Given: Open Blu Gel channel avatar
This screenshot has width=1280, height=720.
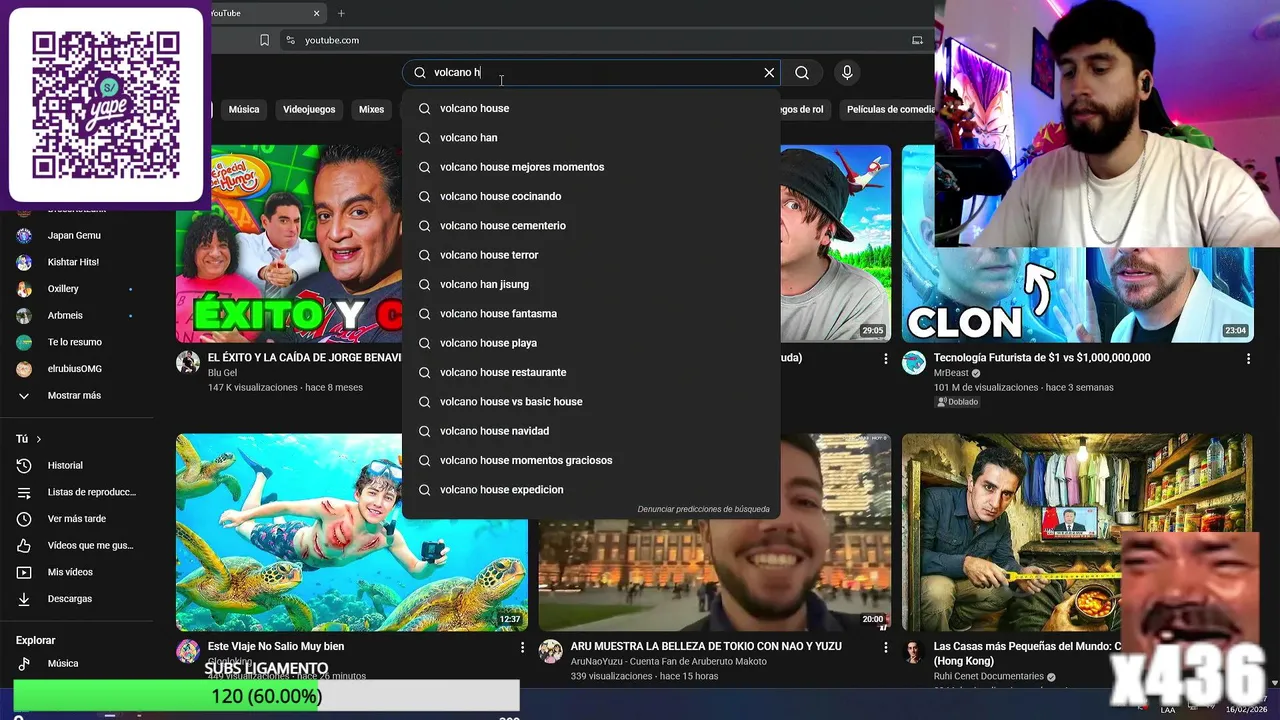Looking at the screenshot, I should point(188,363).
